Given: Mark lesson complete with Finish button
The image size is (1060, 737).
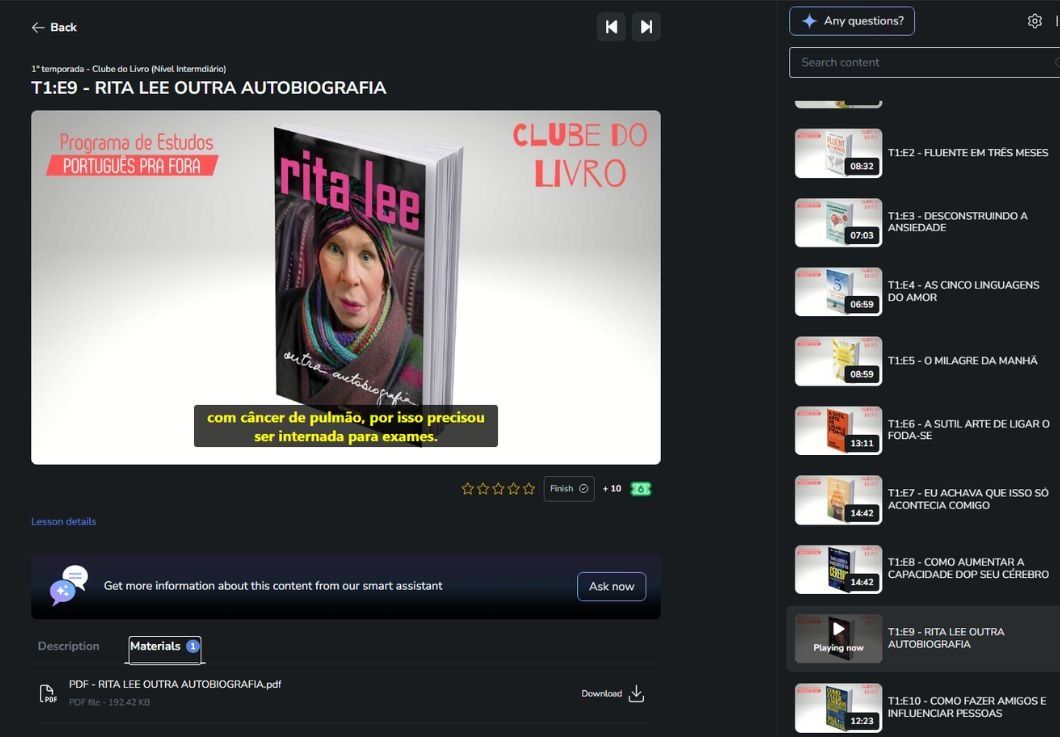Looking at the screenshot, I should (x=569, y=489).
